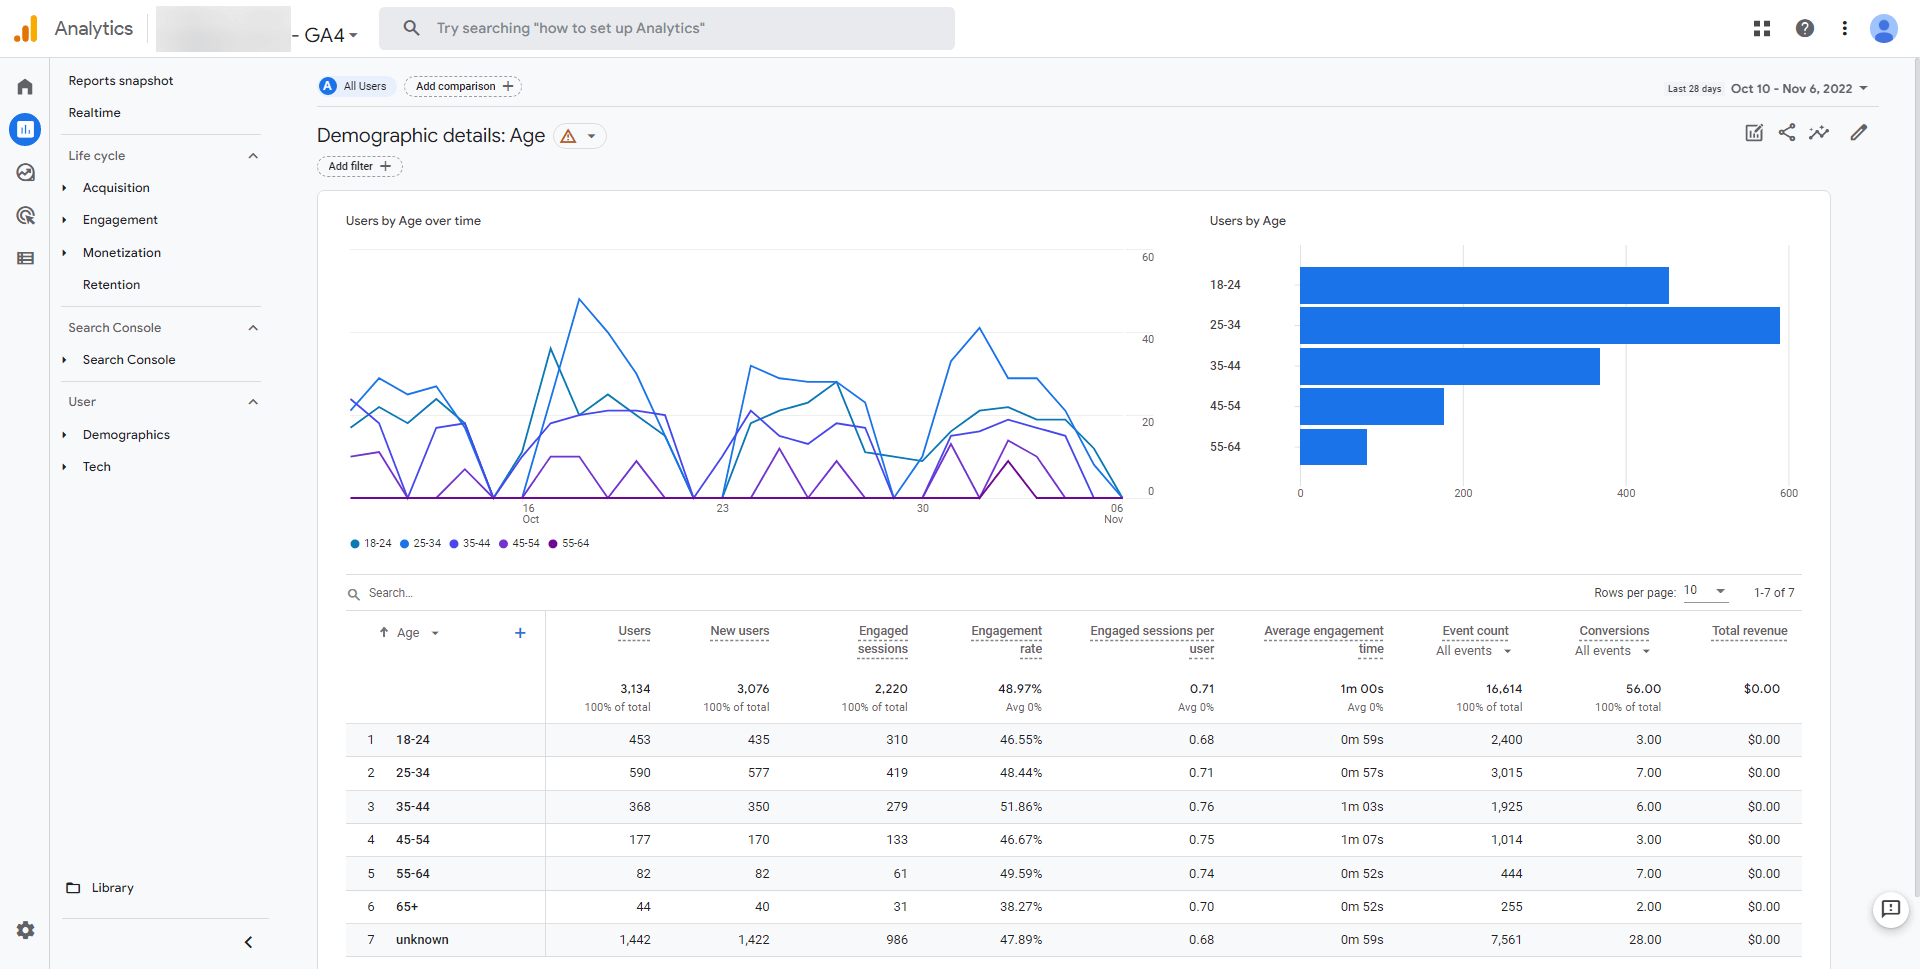Open Advertising from the left rail icon
1920x969 pixels.
click(x=25, y=215)
